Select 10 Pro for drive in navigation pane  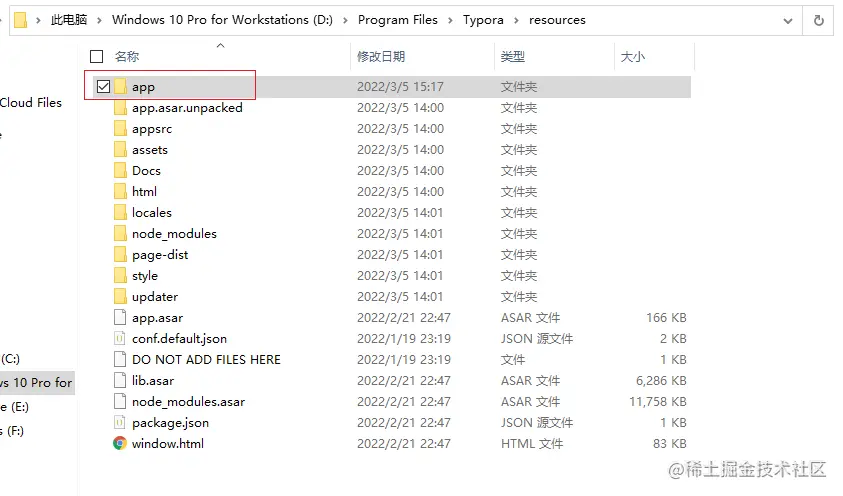(x=36, y=383)
